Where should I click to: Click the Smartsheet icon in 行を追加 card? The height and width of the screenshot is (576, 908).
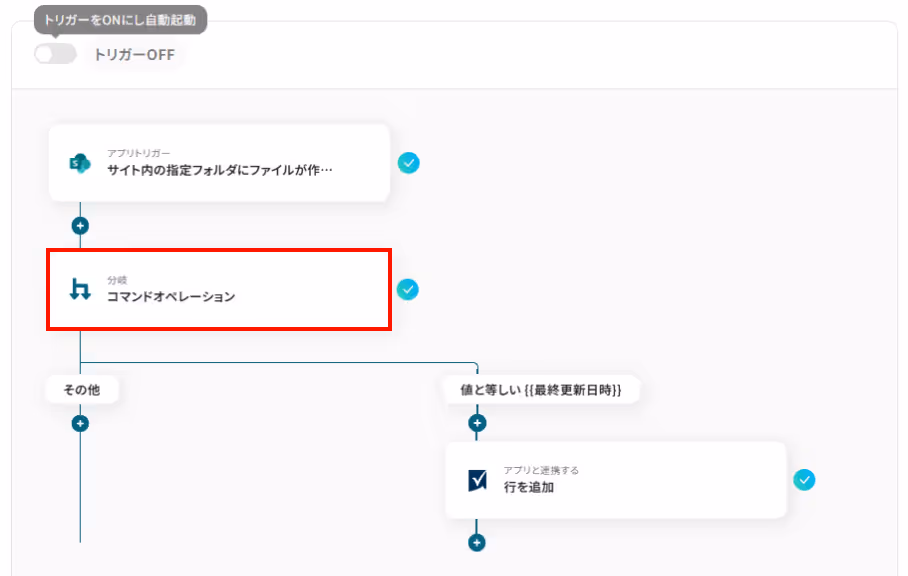pos(477,480)
